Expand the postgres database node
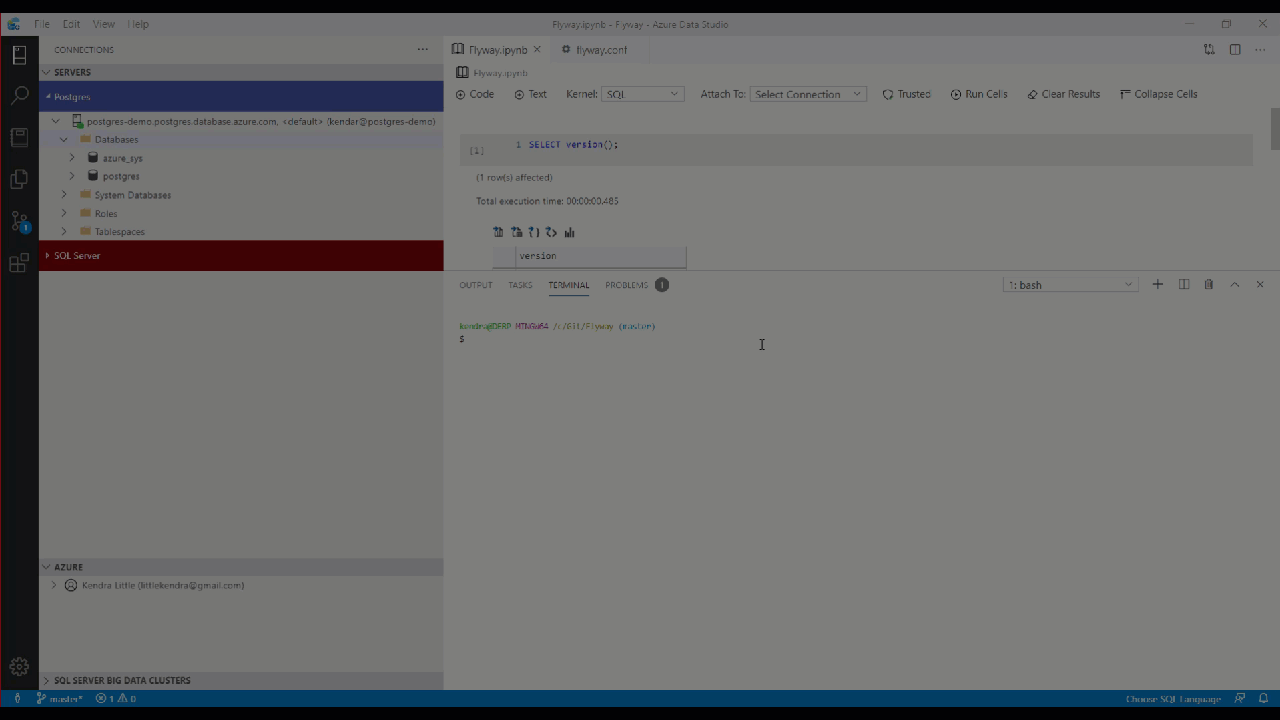The width and height of the screenshot is (1280, 720). (x=73, y=176)
